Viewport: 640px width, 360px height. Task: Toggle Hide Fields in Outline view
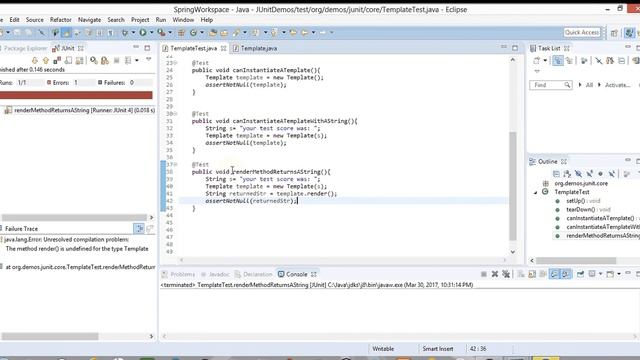click(578, 174)
